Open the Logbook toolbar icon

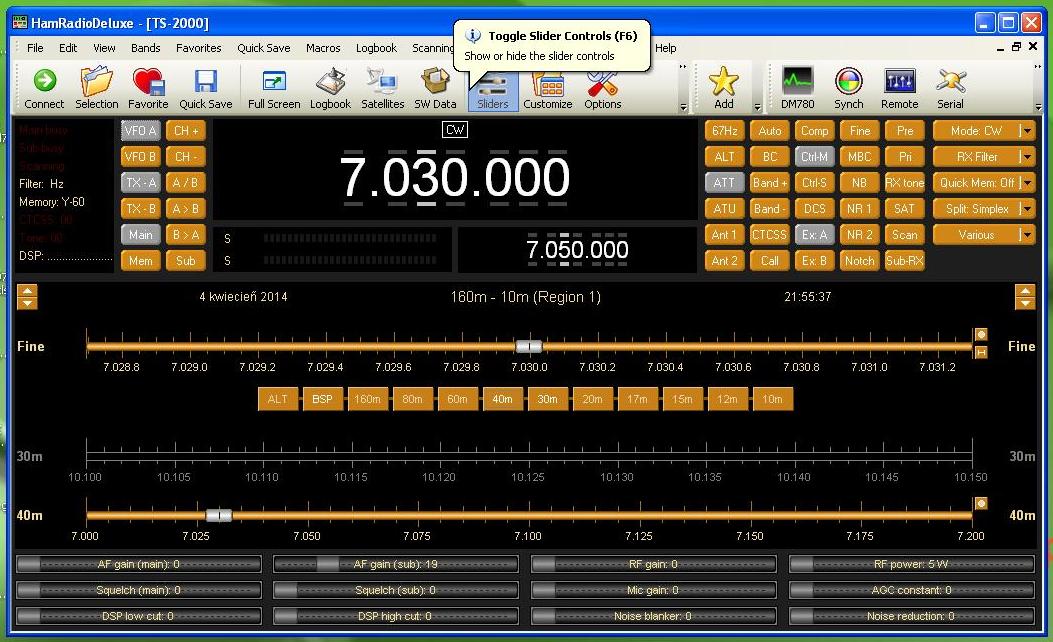click(330, 86)
